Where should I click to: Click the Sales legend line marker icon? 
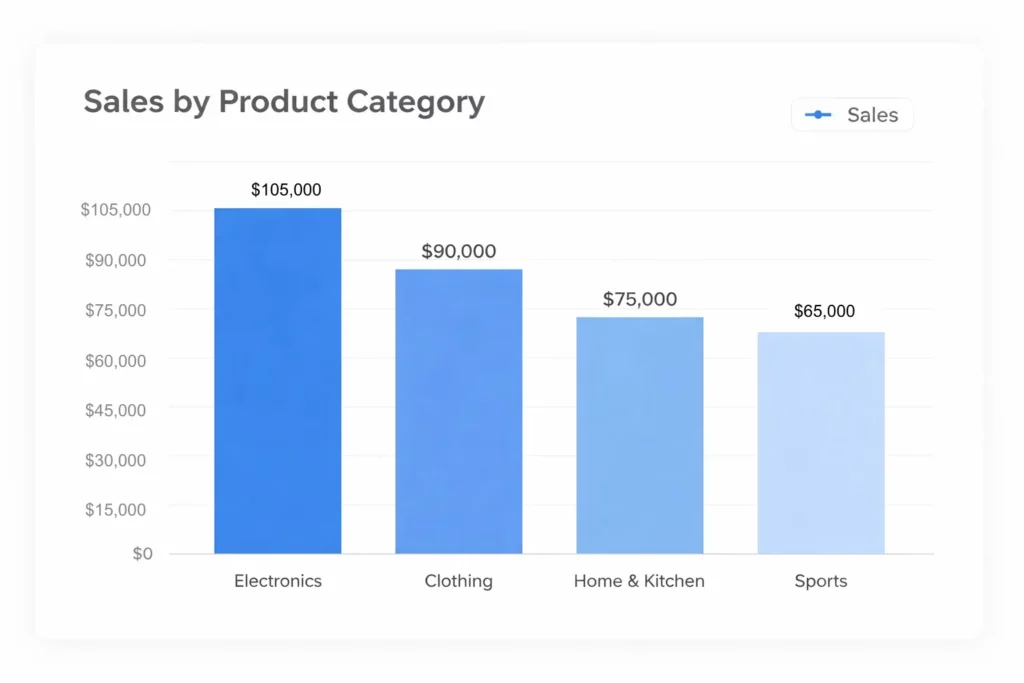[818, 115]
